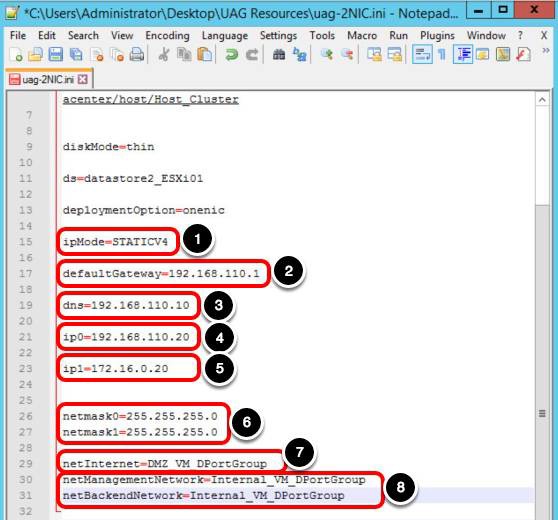Click the netInternet=DMZ_VM_DPortGroup line
558x520 pixels.
click(x=165, y=464)
